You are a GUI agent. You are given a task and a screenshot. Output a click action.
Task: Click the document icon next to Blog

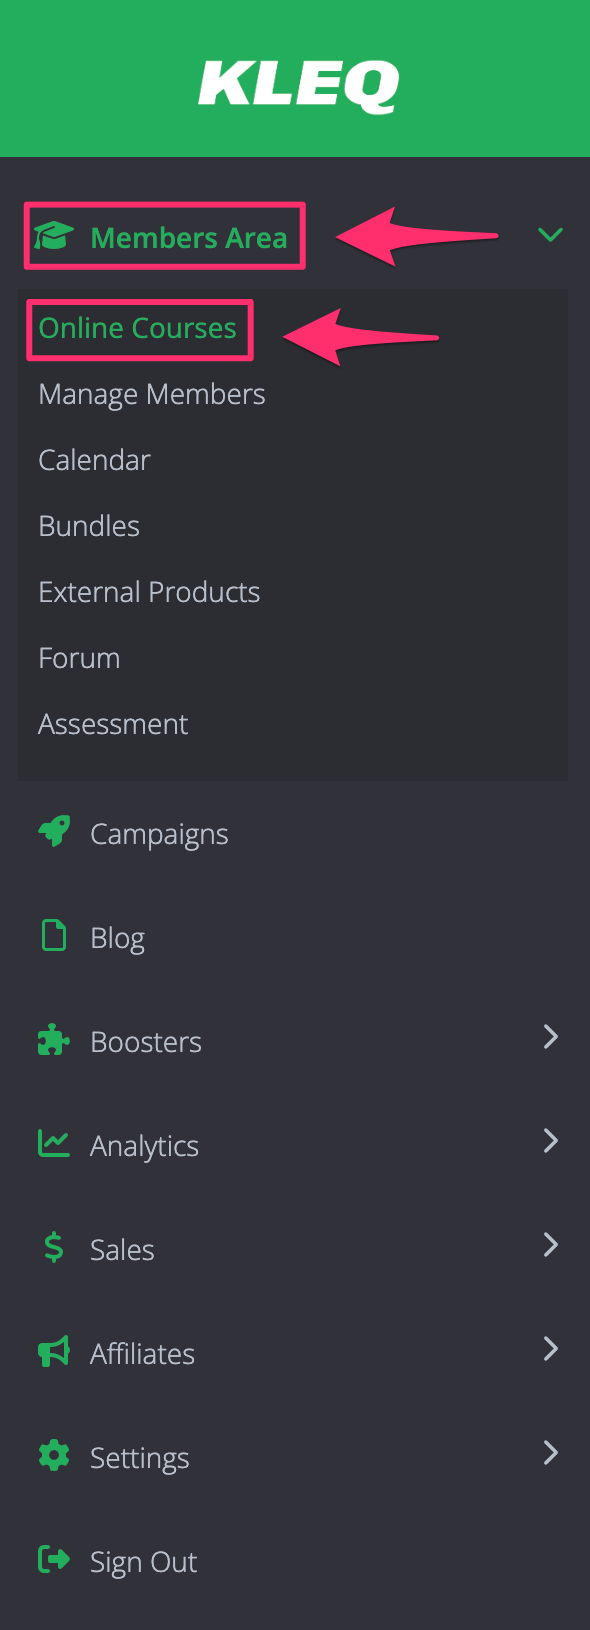coord(54,936)
